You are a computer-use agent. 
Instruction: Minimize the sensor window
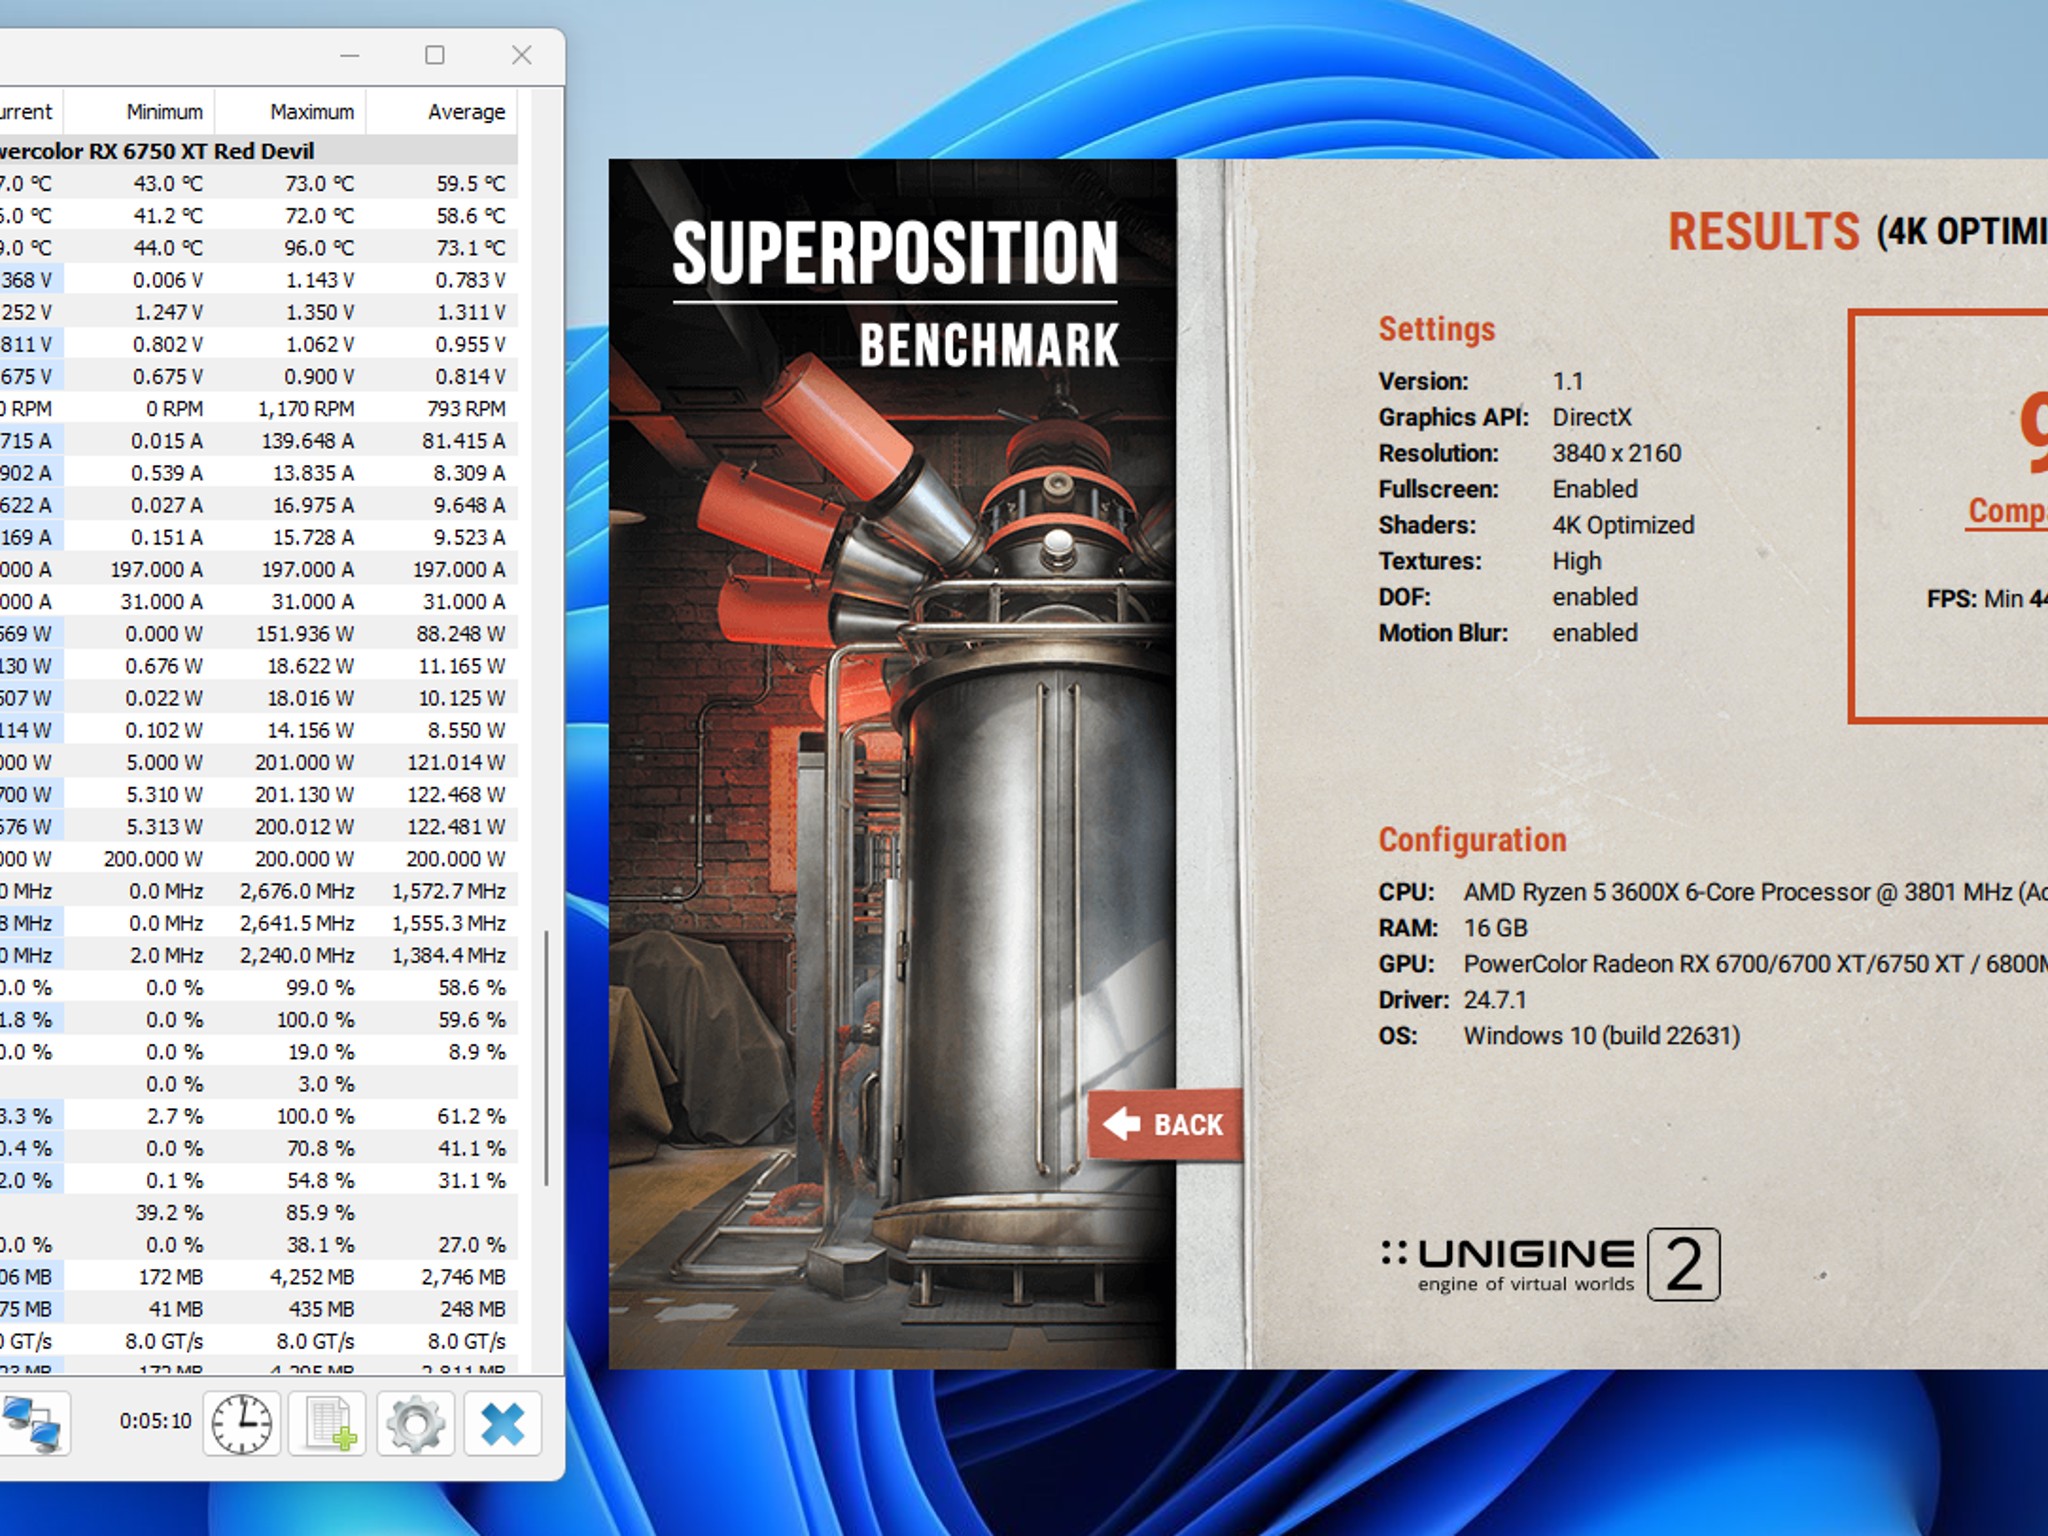[x=349, y=55]
